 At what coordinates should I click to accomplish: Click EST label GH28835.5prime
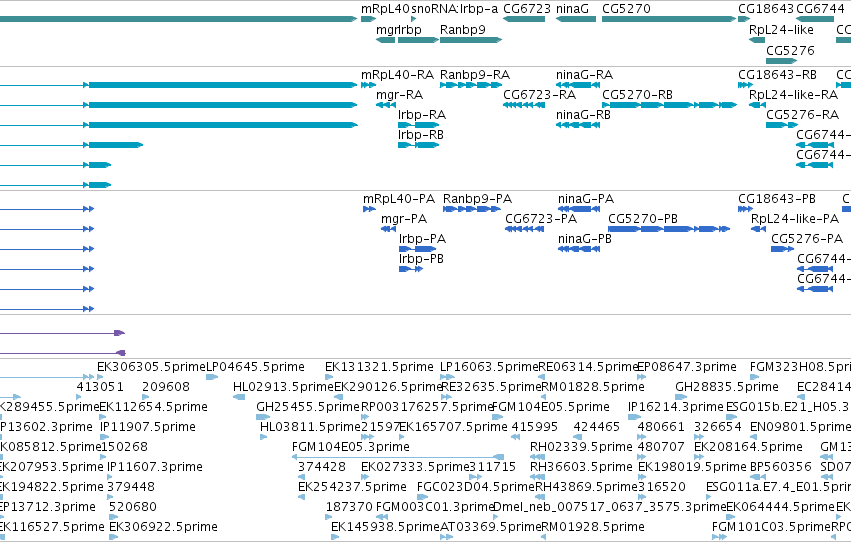tap(727, 387)
